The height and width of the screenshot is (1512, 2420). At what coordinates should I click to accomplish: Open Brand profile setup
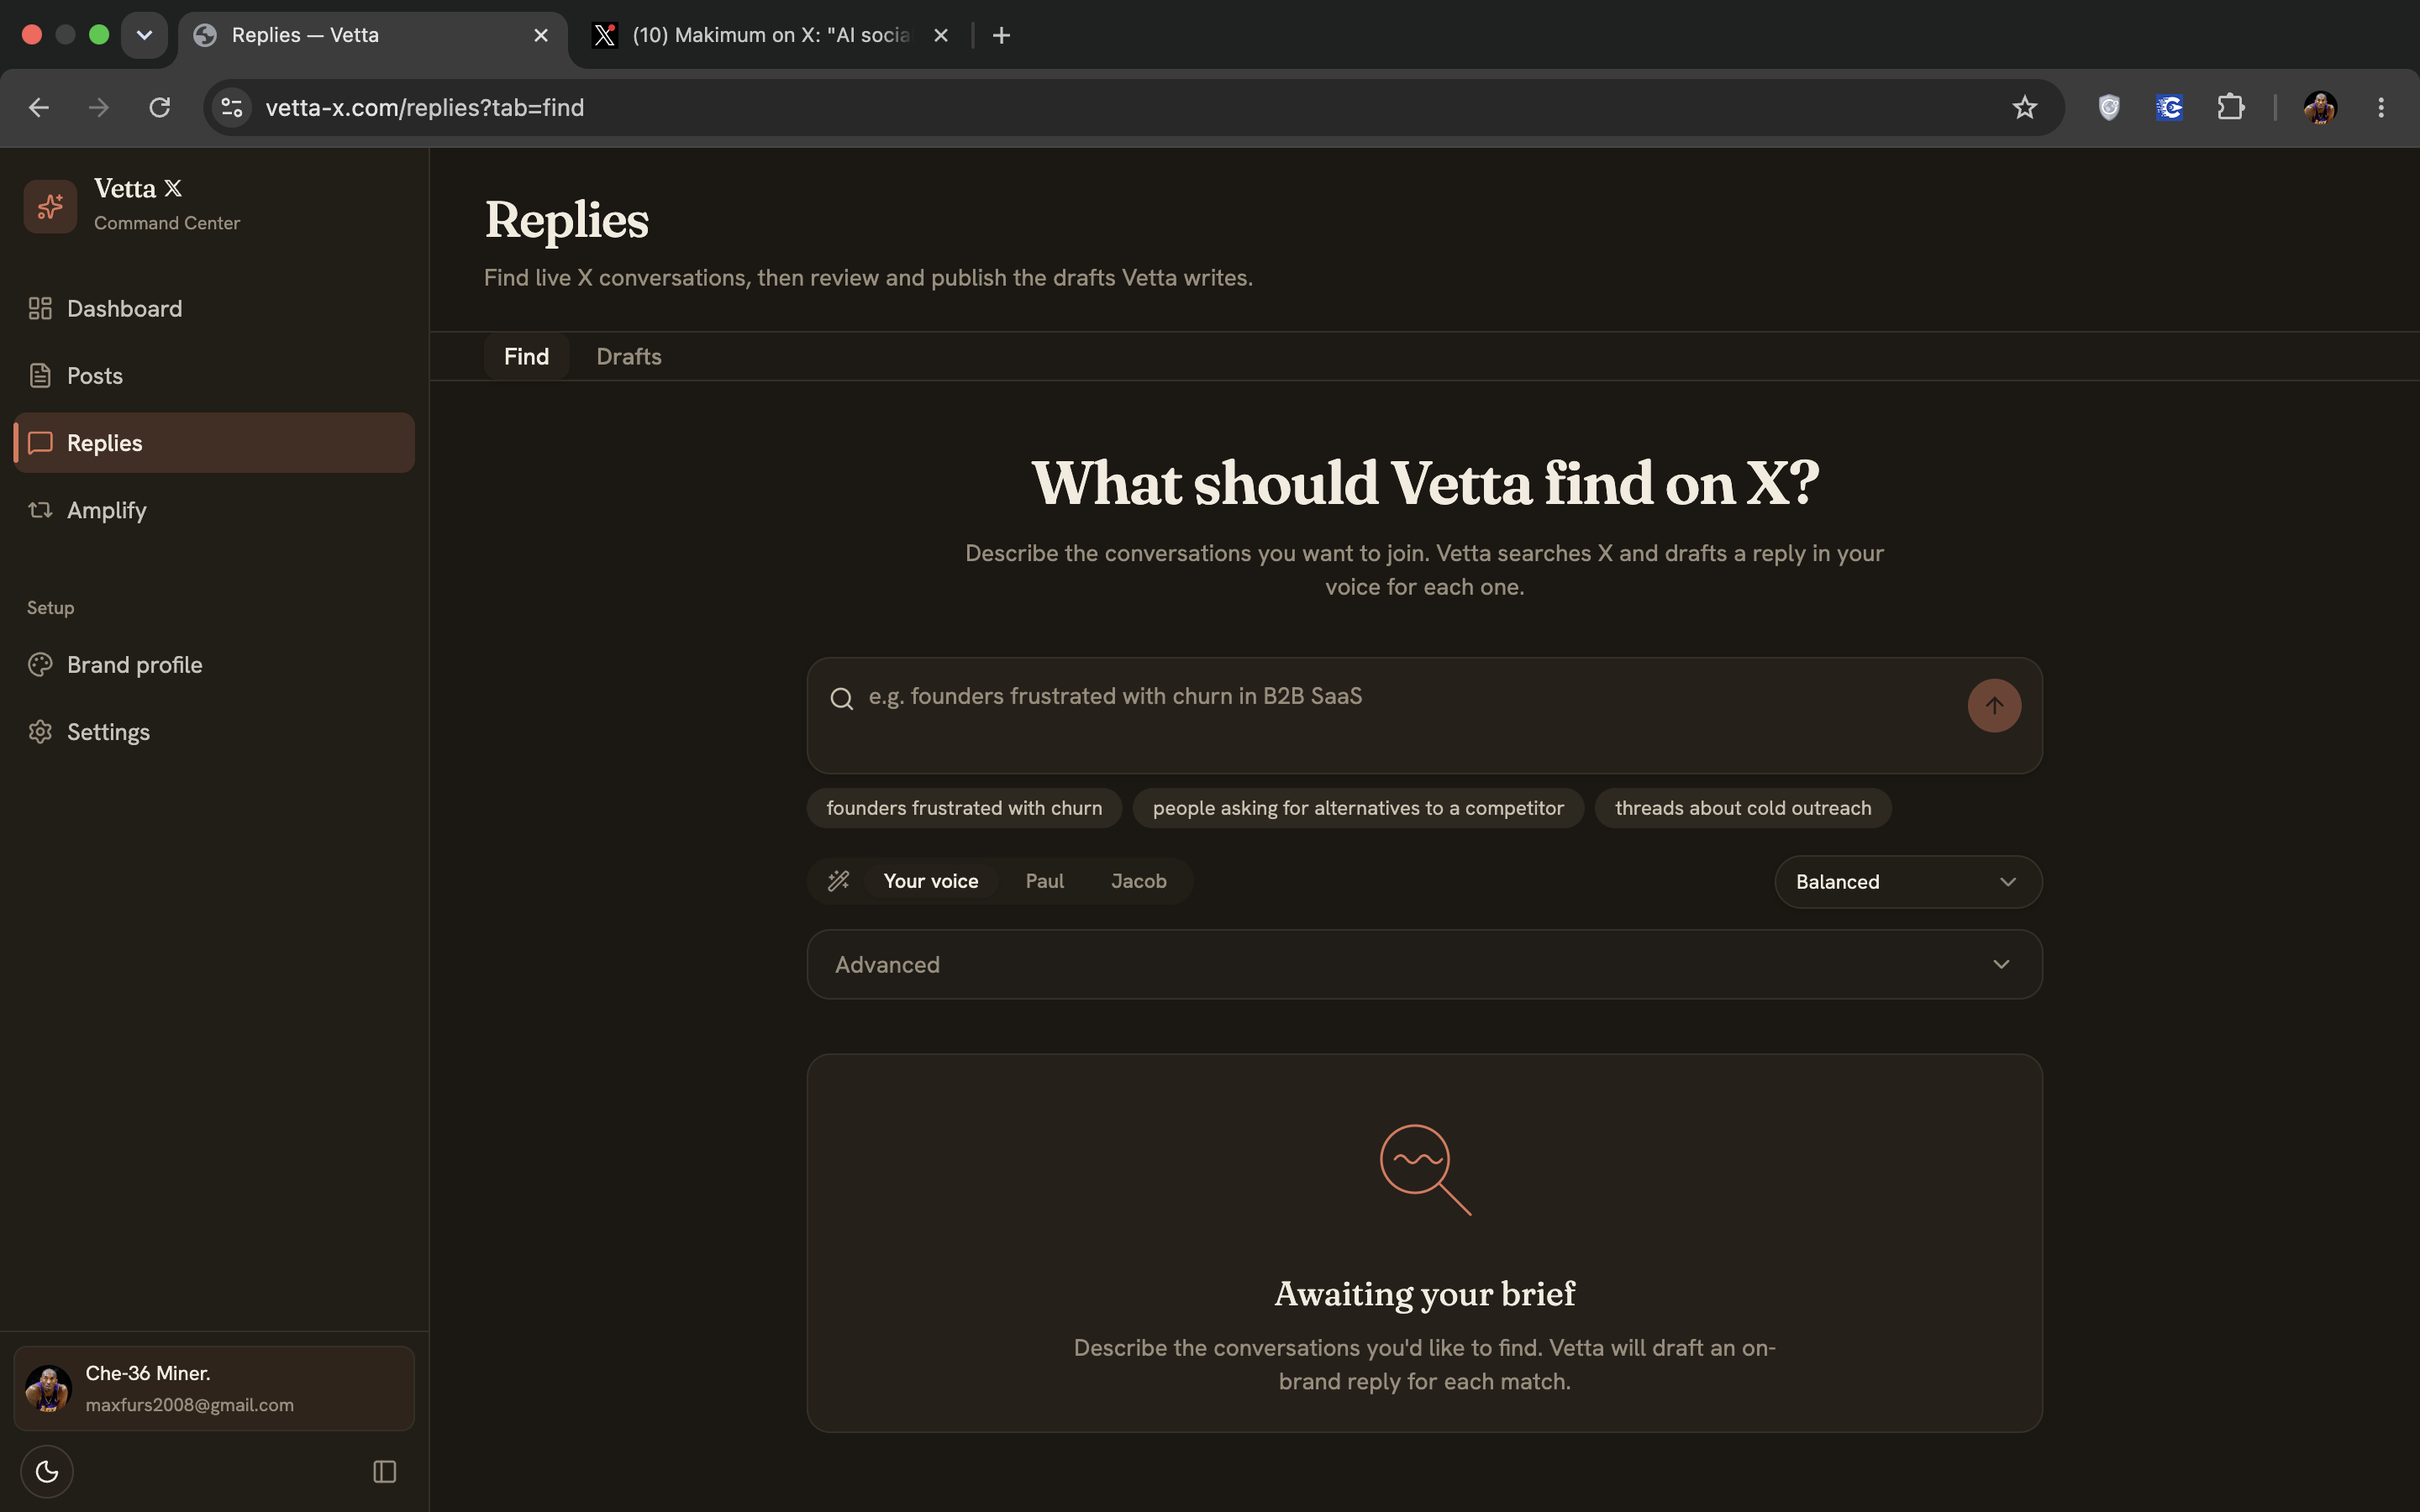(x=214, y=664)
